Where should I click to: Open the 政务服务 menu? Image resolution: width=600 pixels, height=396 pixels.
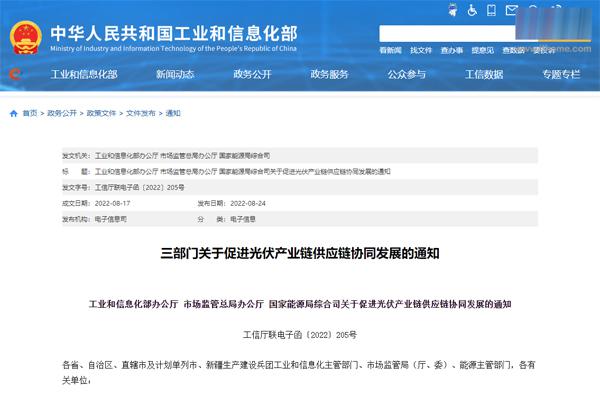click(x=329, y=74)
